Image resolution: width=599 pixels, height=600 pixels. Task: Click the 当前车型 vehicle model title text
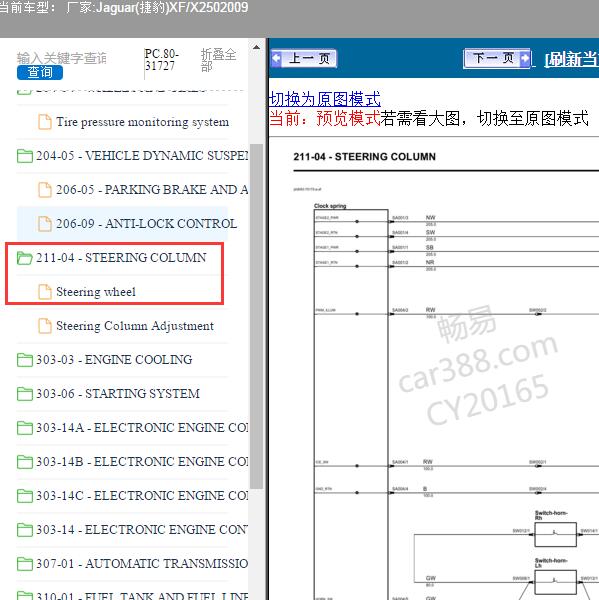124,7
